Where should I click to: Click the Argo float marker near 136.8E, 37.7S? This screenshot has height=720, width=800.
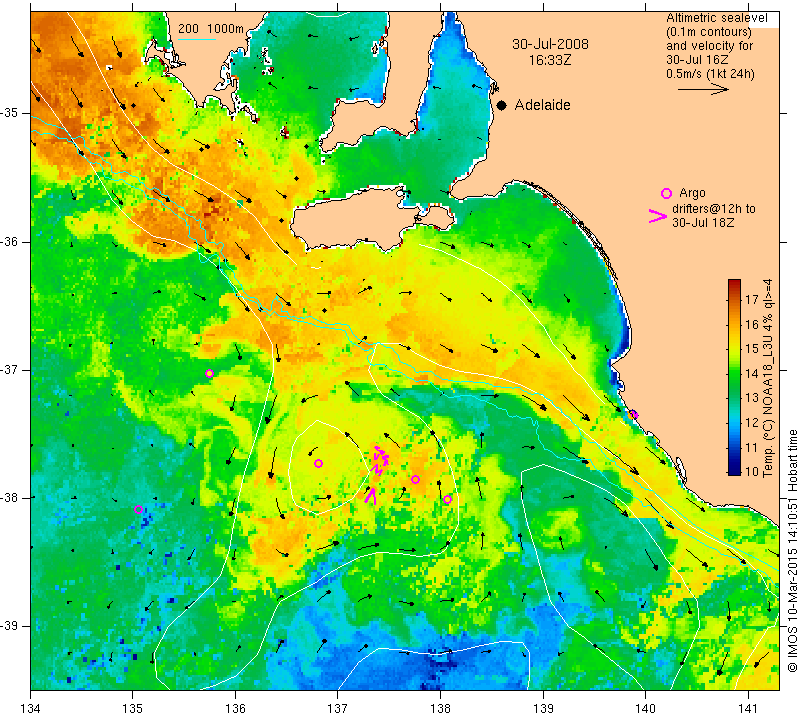click(318, 463)
